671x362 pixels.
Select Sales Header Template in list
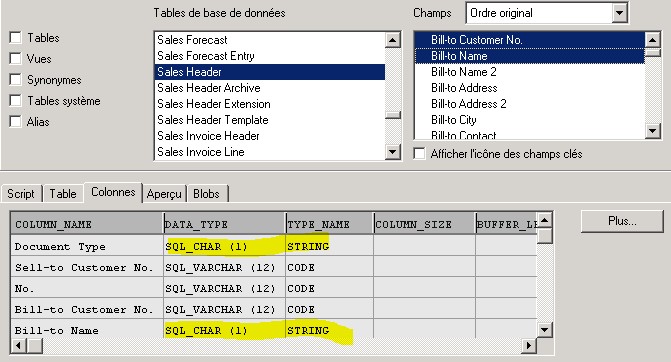click(x=270, y=120)
